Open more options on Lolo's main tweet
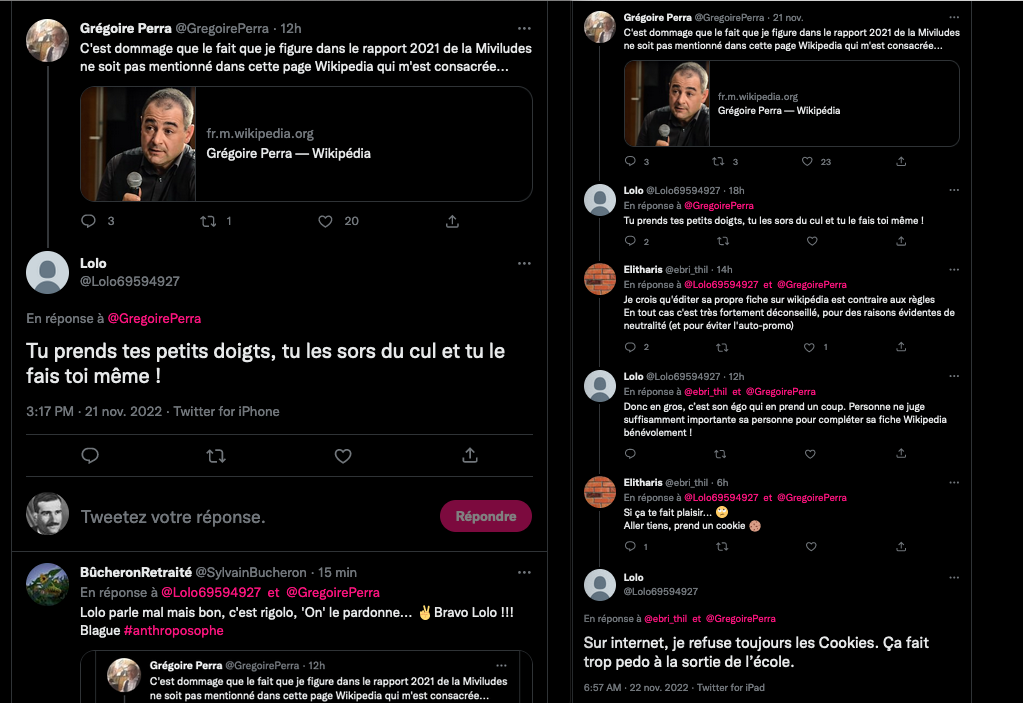 point(524,264)
